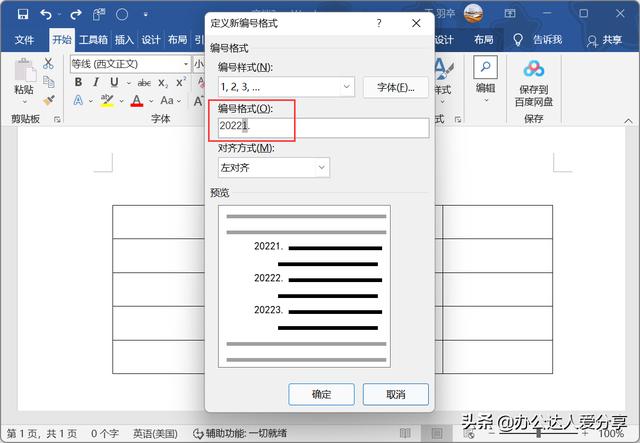Select the Format Painter brush
Viewport: 640px width, 443px height.
click(x=49, y=100)
